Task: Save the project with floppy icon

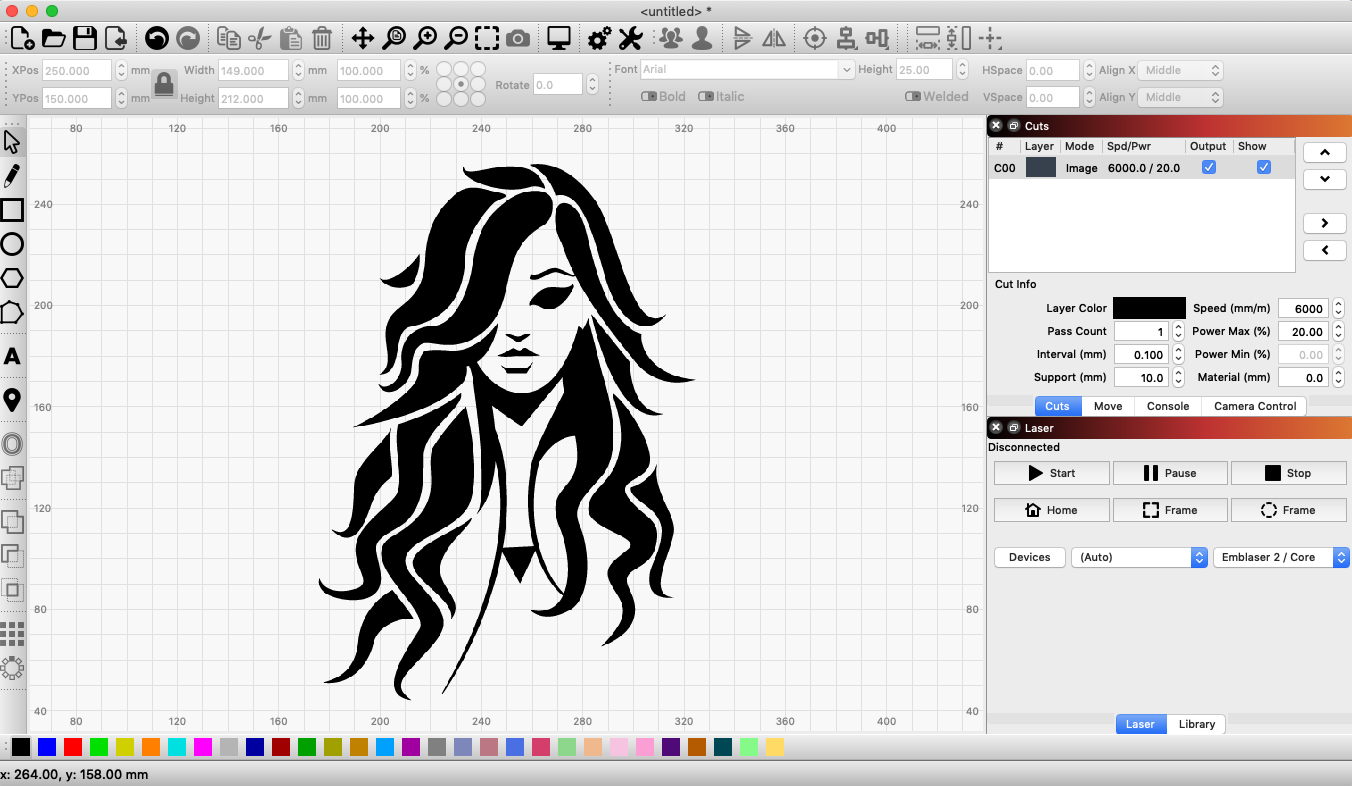Action: click(85, 39)
